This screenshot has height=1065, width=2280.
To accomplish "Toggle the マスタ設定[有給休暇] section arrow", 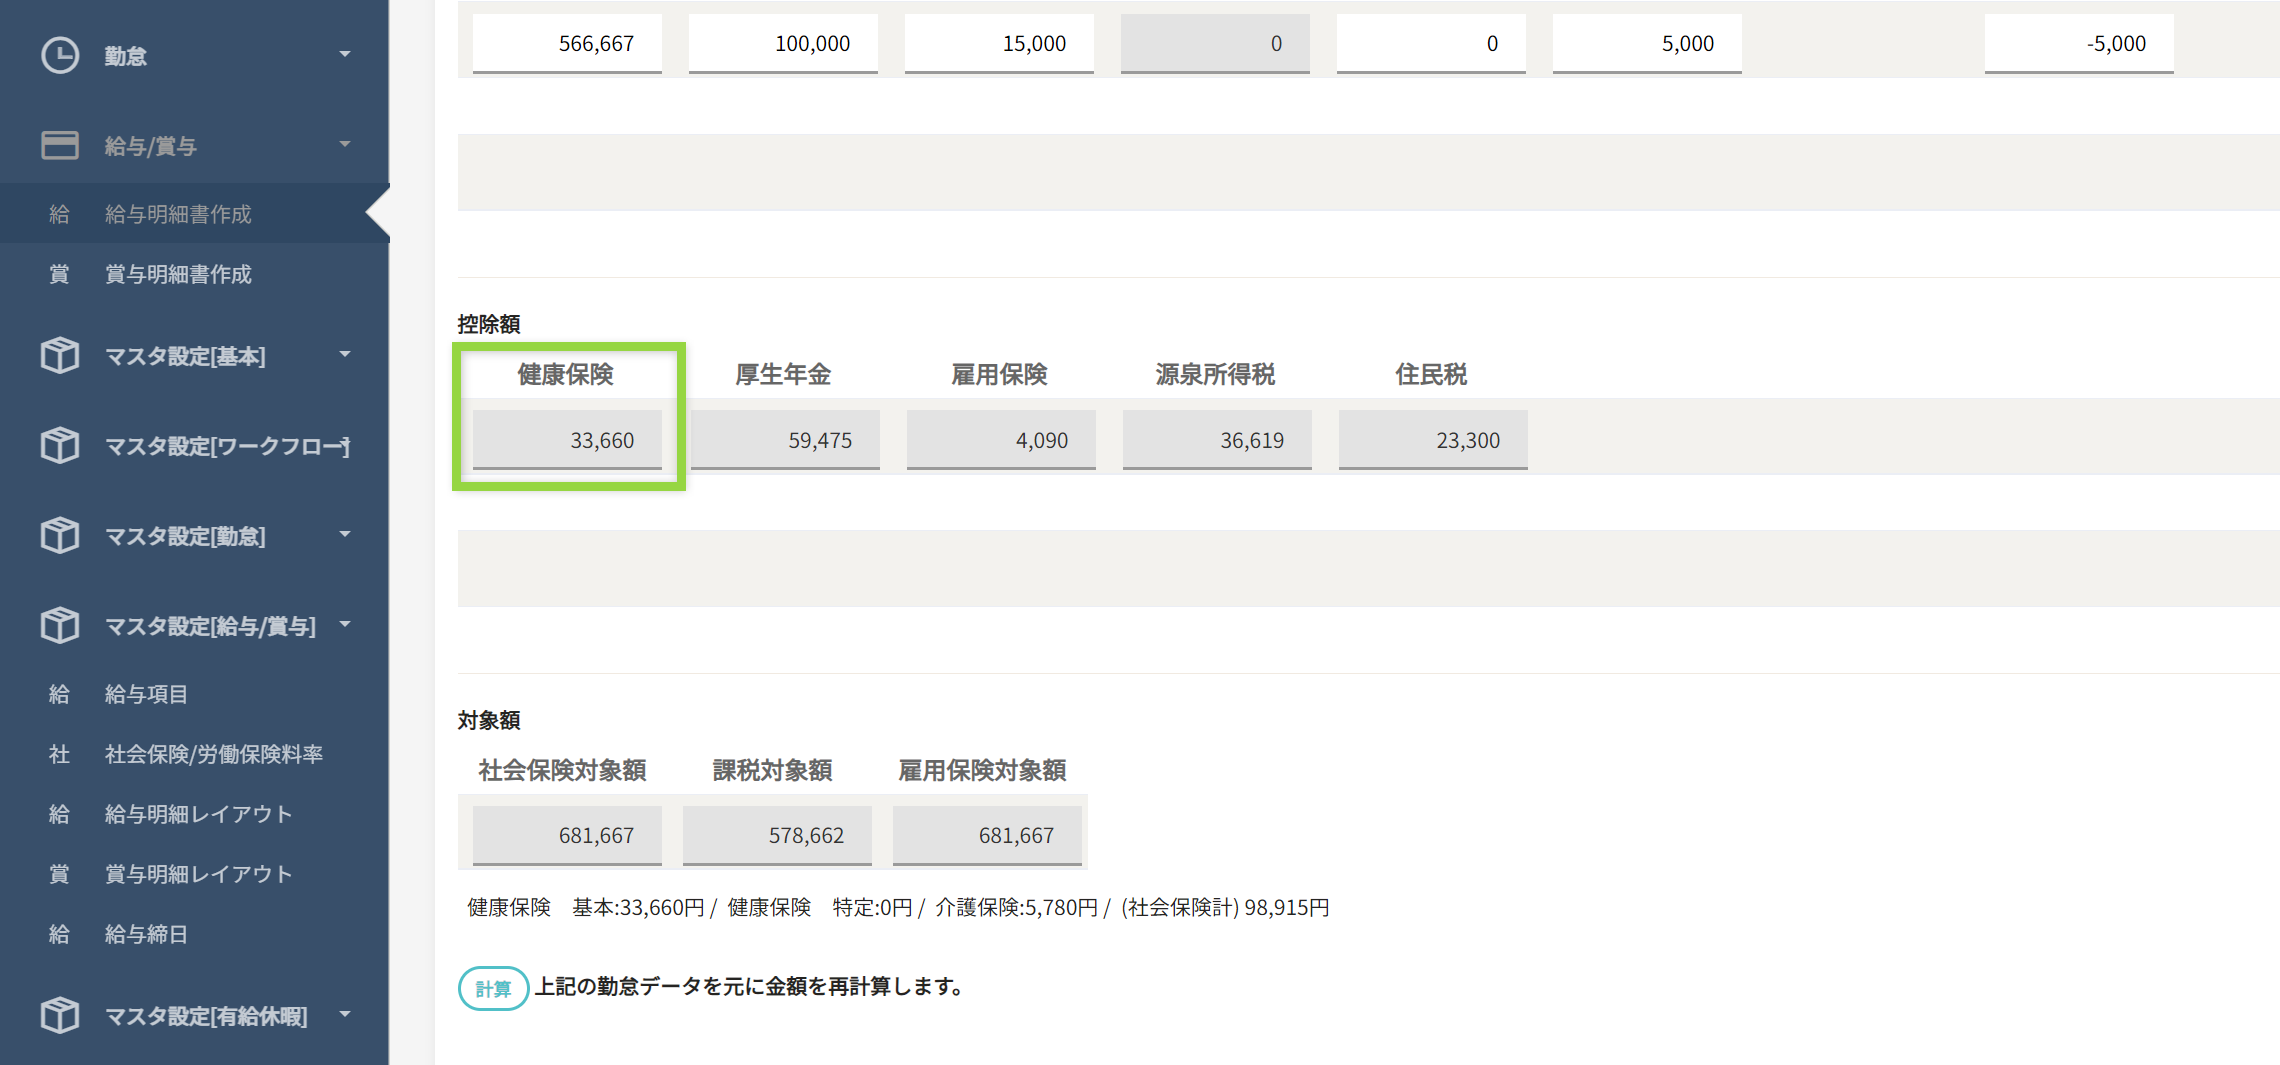I will (x=345, y=1014).
